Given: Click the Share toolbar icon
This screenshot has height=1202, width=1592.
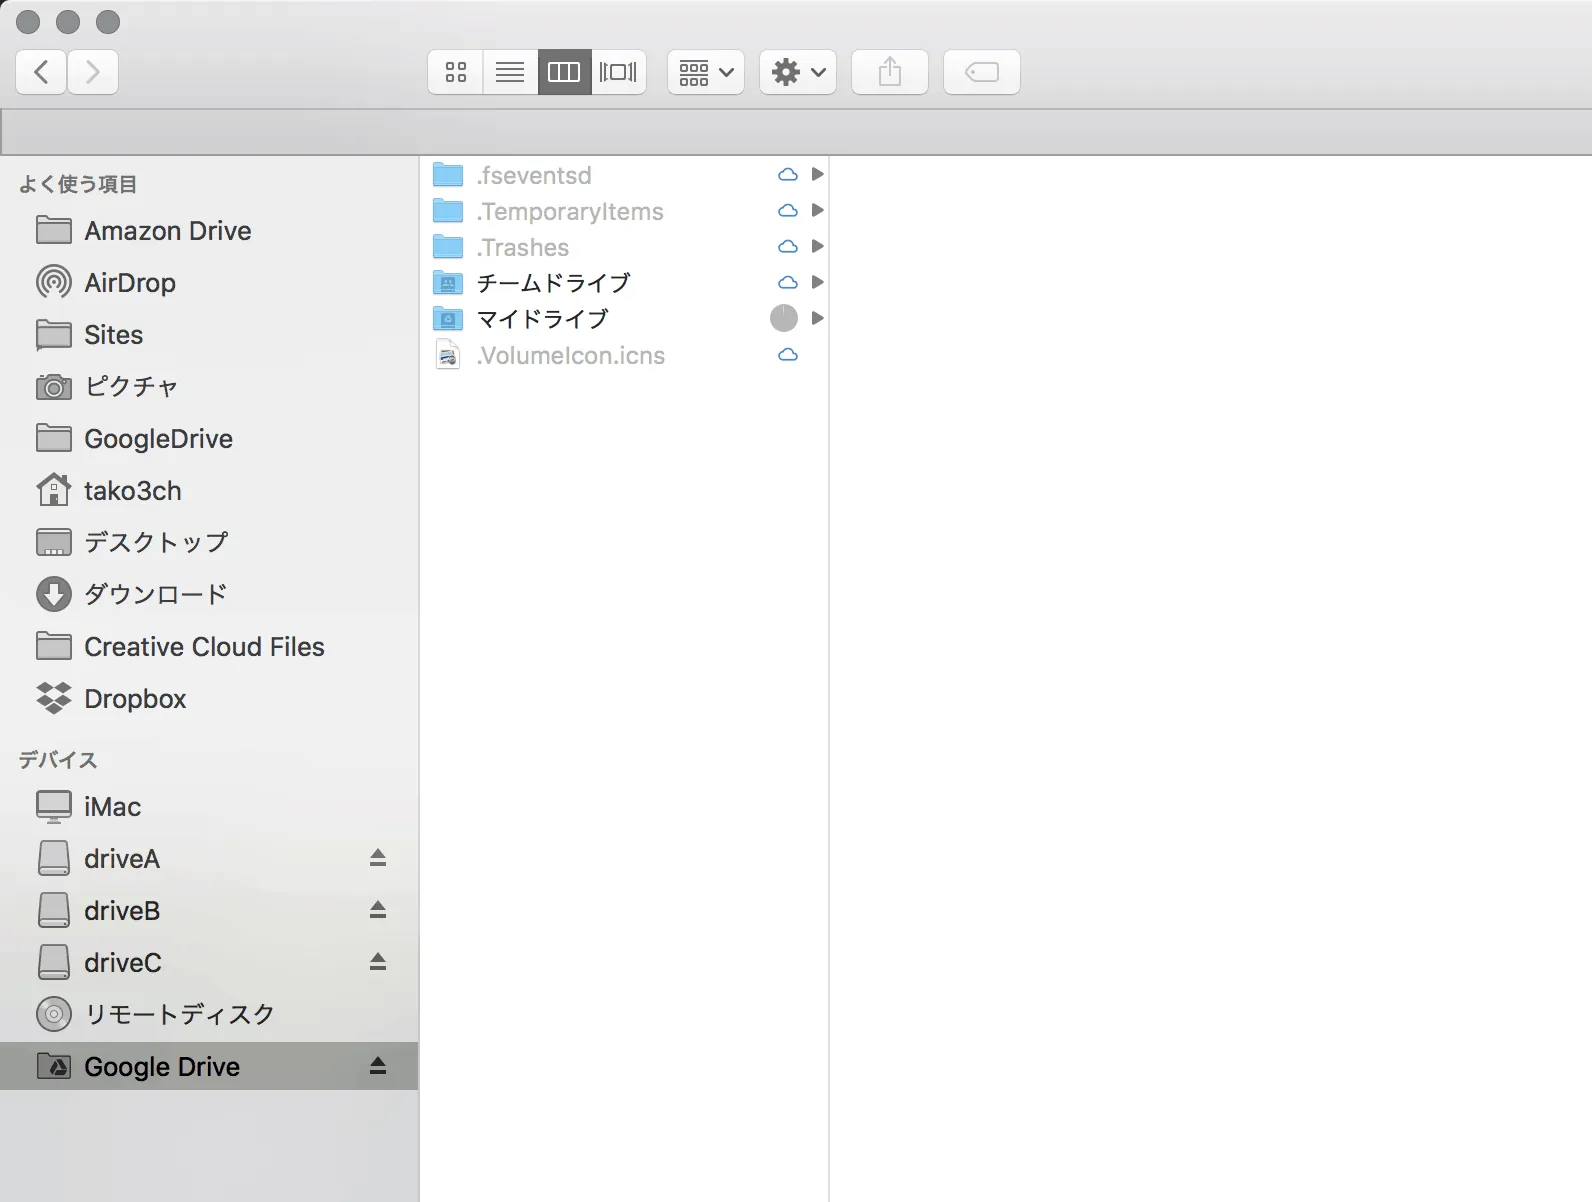Looking at the screenshot, I should coord(890,72).
